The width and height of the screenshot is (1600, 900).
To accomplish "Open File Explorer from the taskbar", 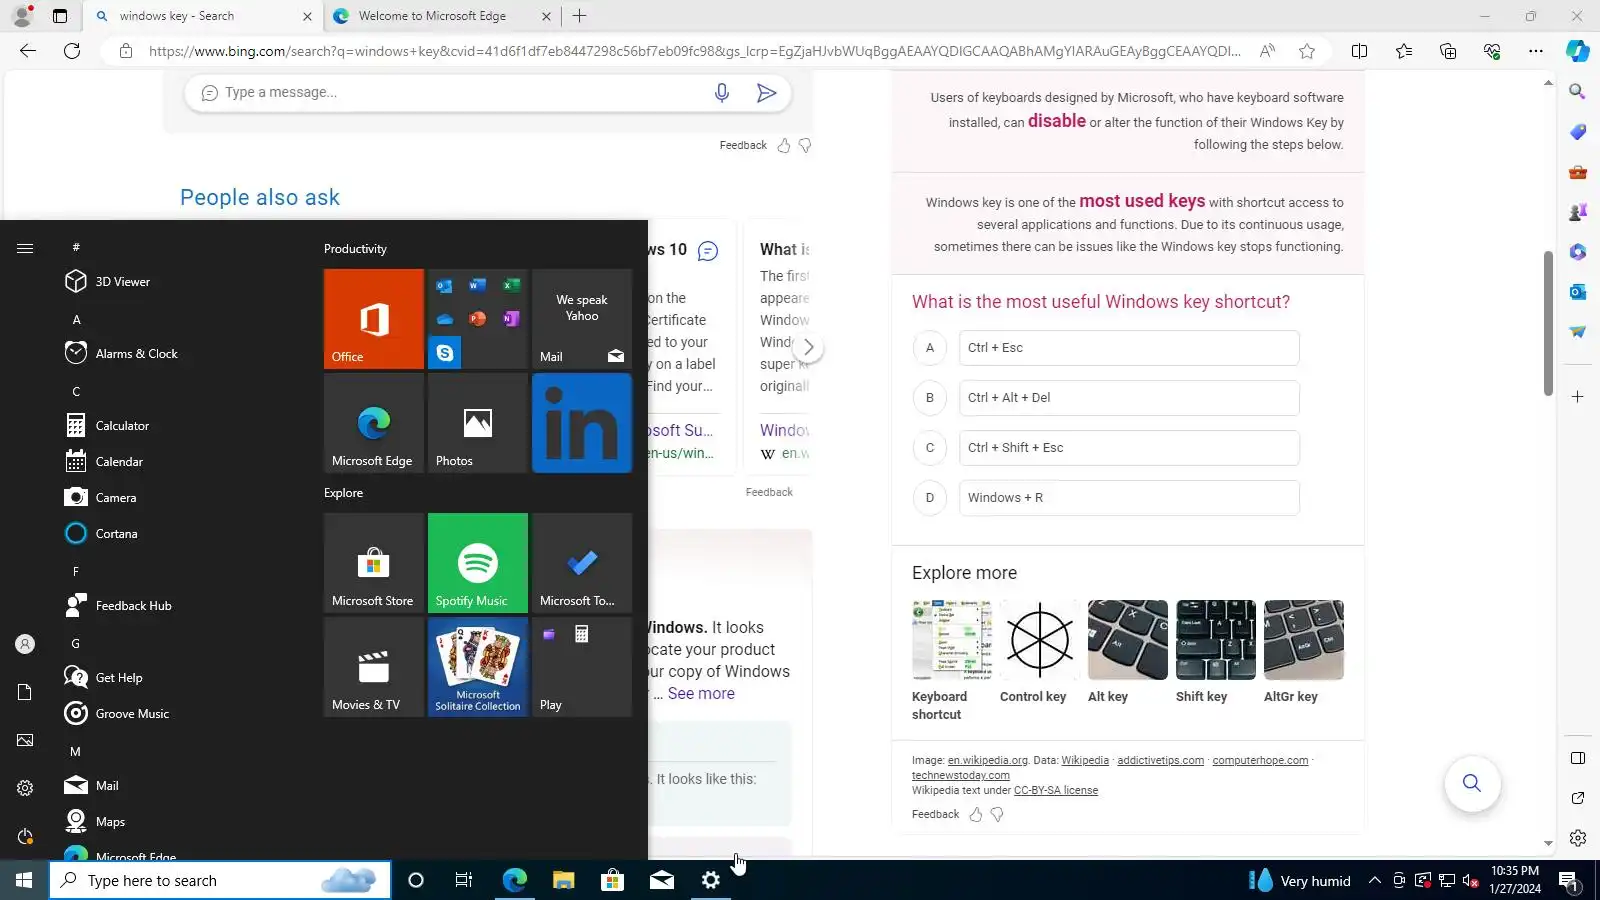I will (563, 880).
